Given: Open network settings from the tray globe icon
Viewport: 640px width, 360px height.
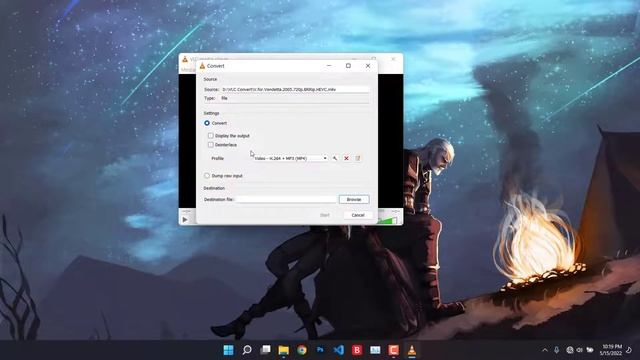Looking at the screenshot, I should (570, 350).
